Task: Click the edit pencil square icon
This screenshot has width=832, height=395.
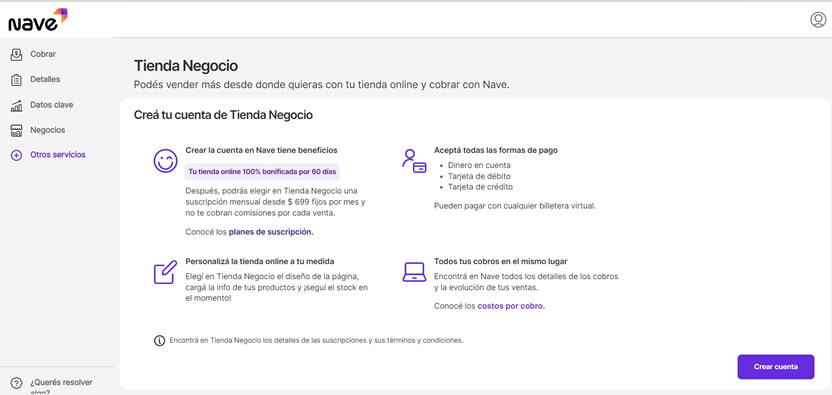Action: click(165, 272)
